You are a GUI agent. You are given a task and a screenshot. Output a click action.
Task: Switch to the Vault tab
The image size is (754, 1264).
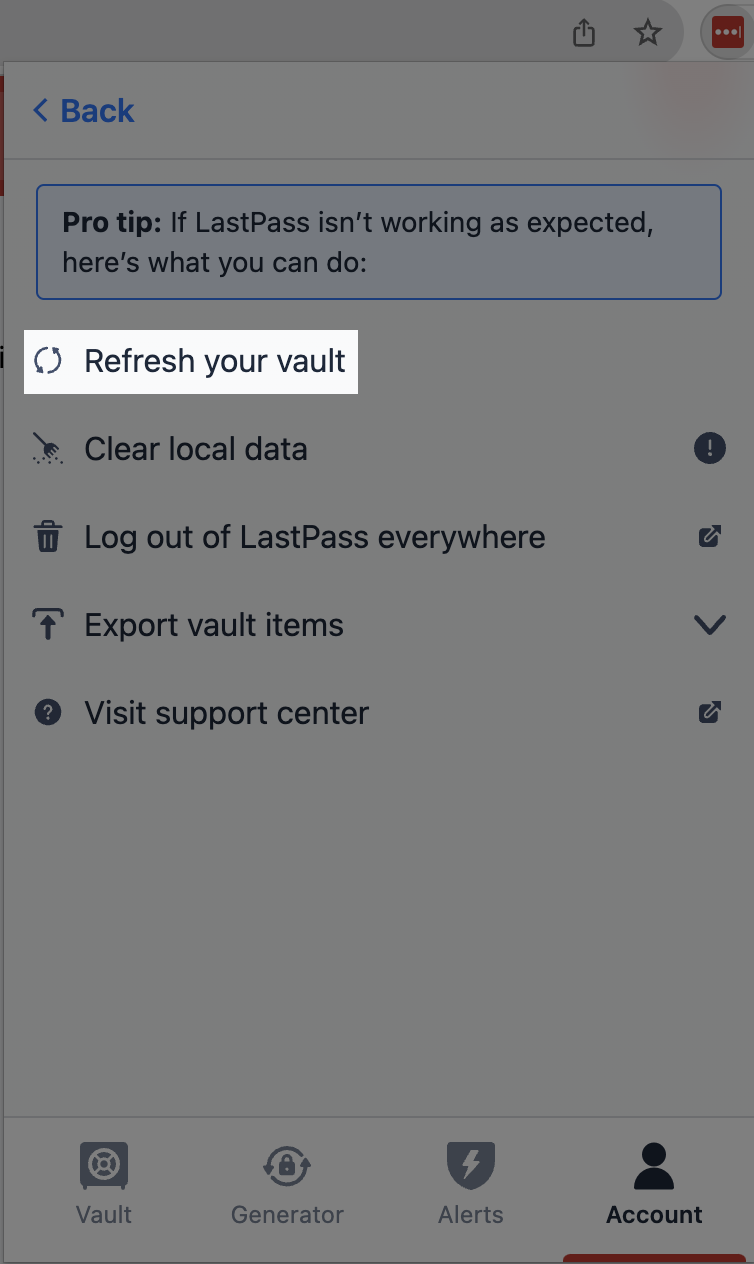[x=104, y=1184]
